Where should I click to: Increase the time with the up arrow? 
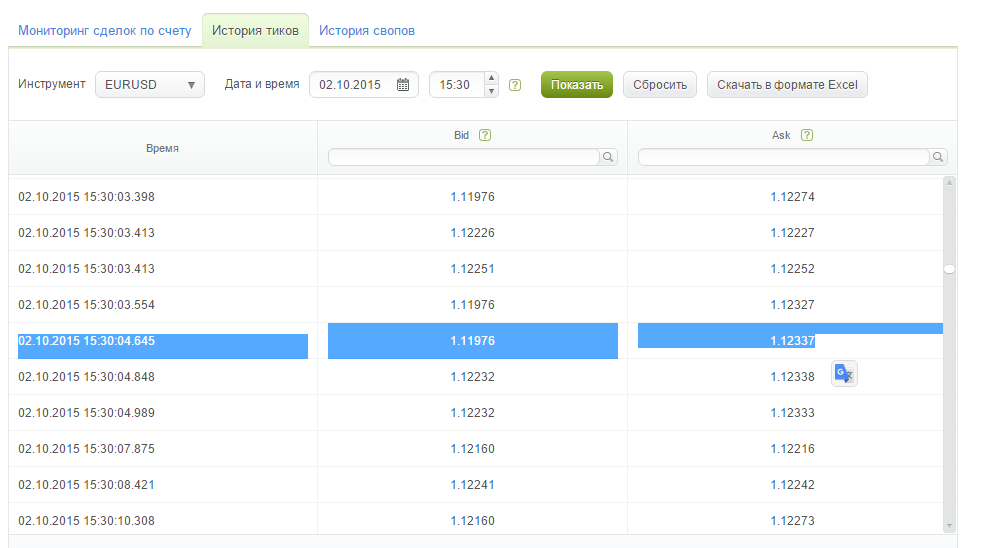(x=491, y=78)
